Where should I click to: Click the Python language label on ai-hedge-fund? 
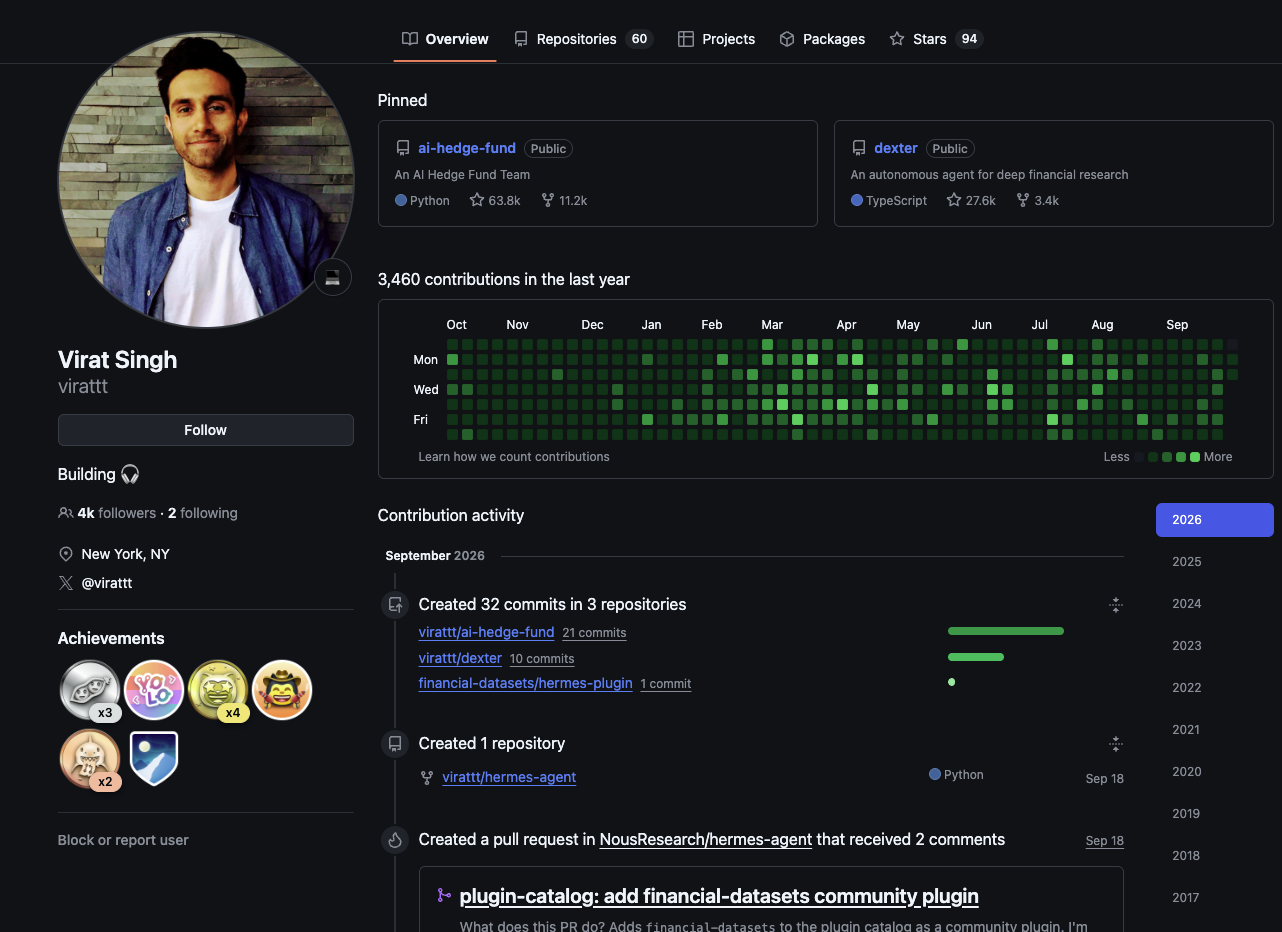430,200
